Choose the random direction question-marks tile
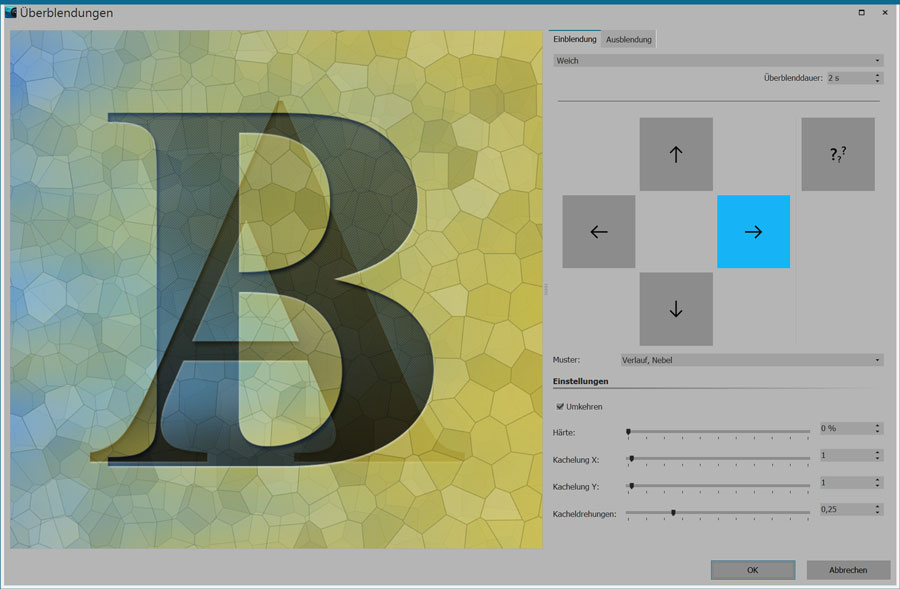This screenshot has width=900, height=589. pos(838,154)
